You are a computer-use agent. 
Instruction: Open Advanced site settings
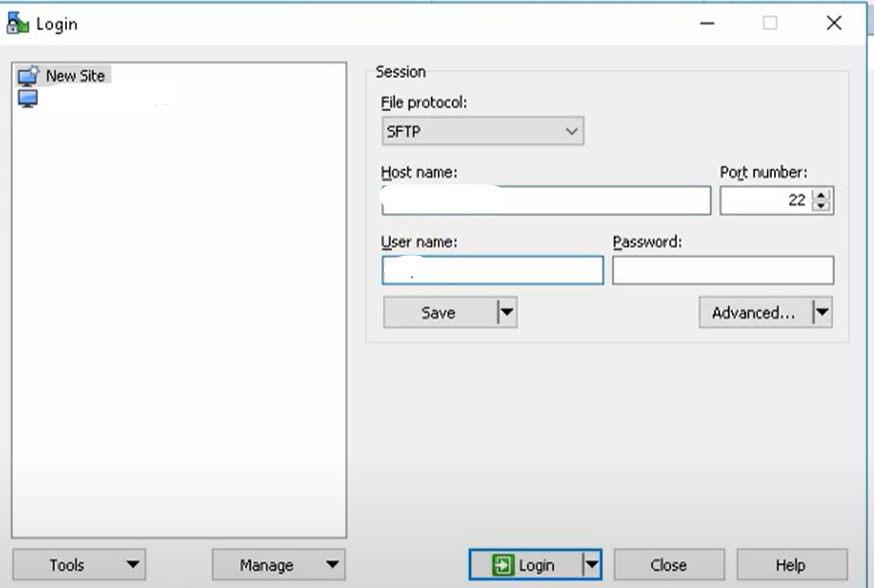click(x=752, y=312)
